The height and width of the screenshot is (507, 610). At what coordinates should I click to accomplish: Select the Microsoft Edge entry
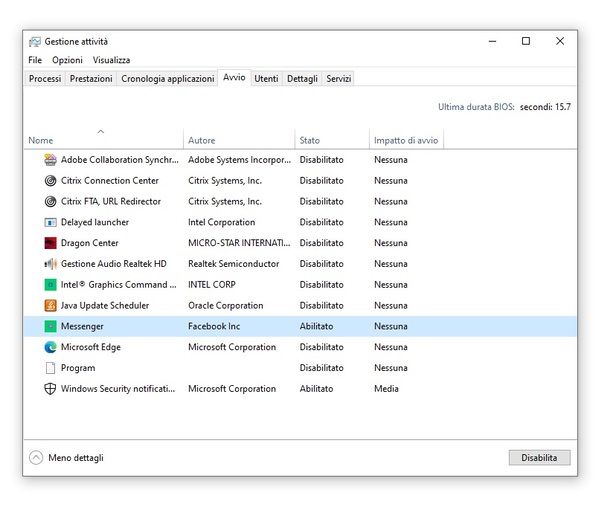coord(91,347)
